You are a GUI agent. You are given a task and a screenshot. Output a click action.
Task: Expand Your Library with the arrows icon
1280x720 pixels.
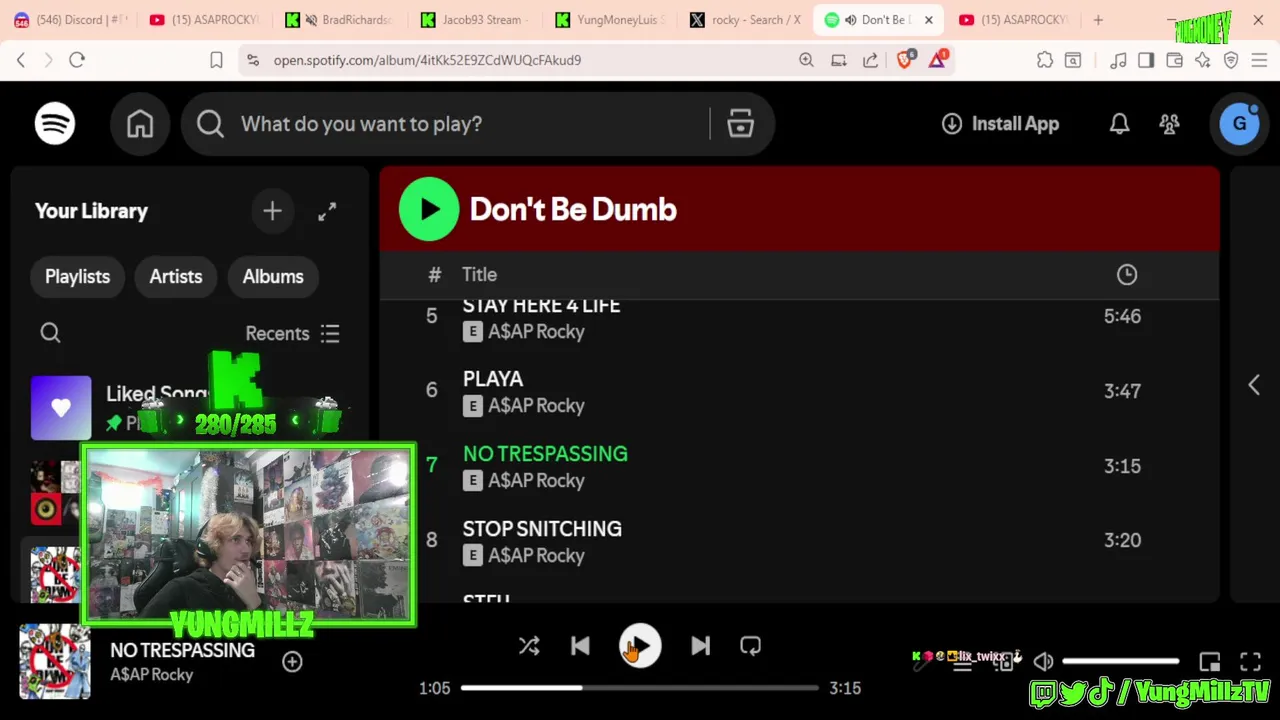327,211
